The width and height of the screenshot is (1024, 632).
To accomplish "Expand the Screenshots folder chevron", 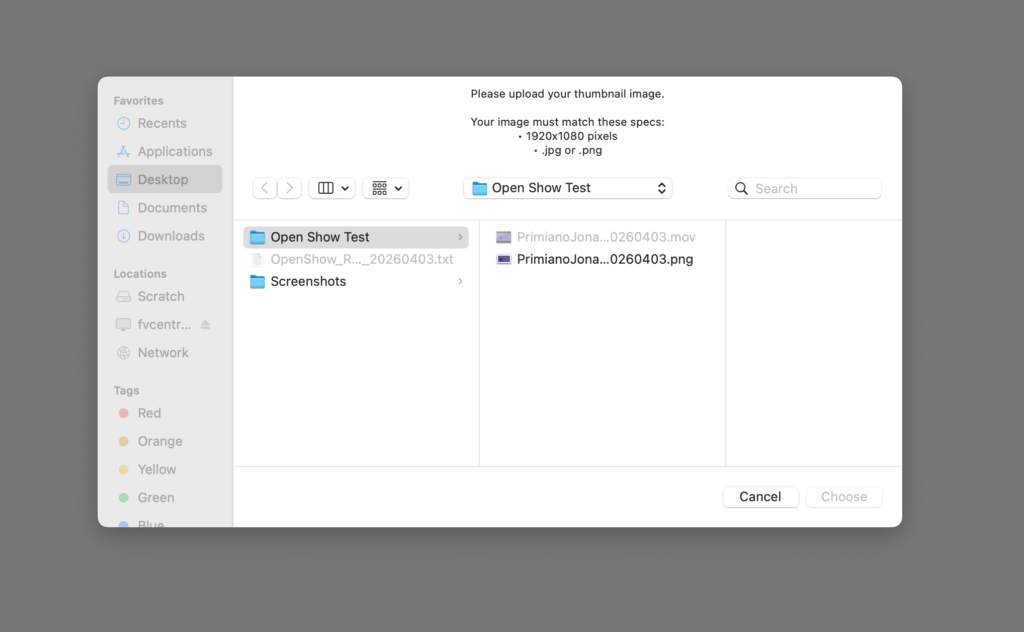I will pos(460,281).
